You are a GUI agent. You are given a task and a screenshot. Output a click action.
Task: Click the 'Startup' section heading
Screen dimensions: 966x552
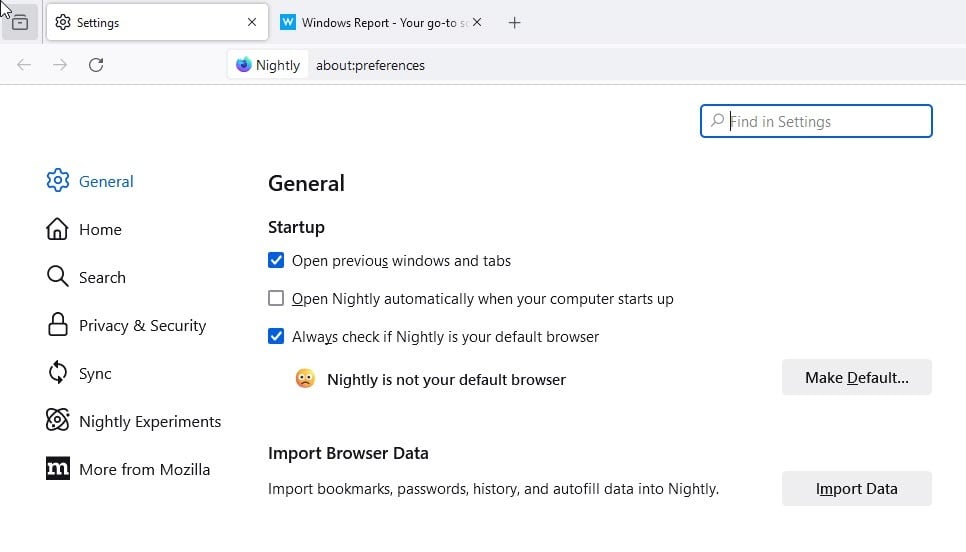click(x=296, y=227)
